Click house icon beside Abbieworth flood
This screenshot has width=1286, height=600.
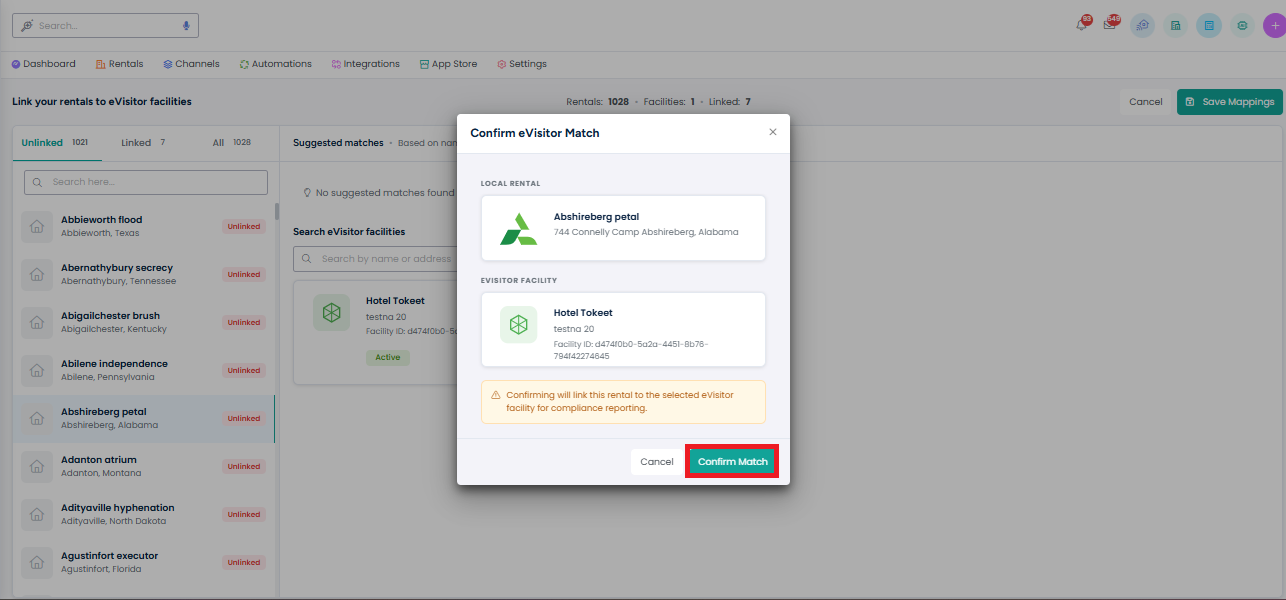coord(37,226)
